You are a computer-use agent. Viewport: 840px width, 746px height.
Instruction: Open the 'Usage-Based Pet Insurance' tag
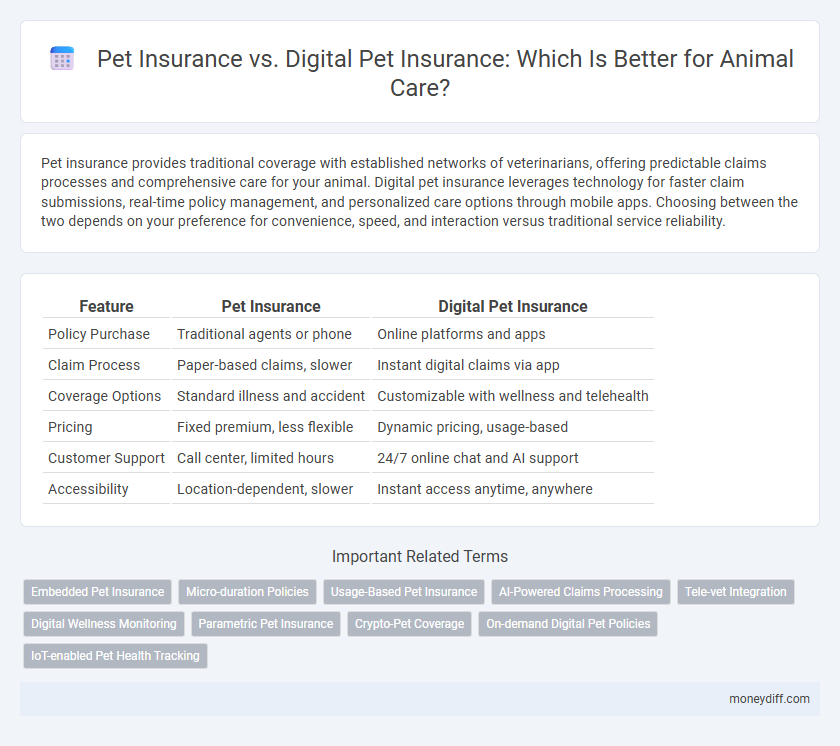(404, 591)
